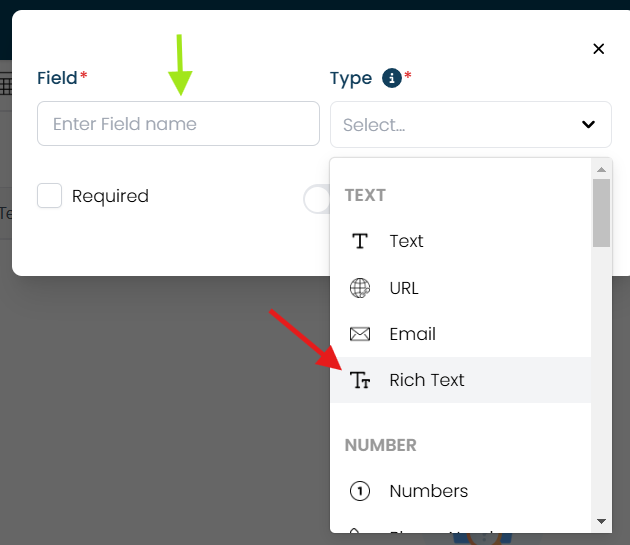Click the Email envelope icon

[x=360, y=334]
